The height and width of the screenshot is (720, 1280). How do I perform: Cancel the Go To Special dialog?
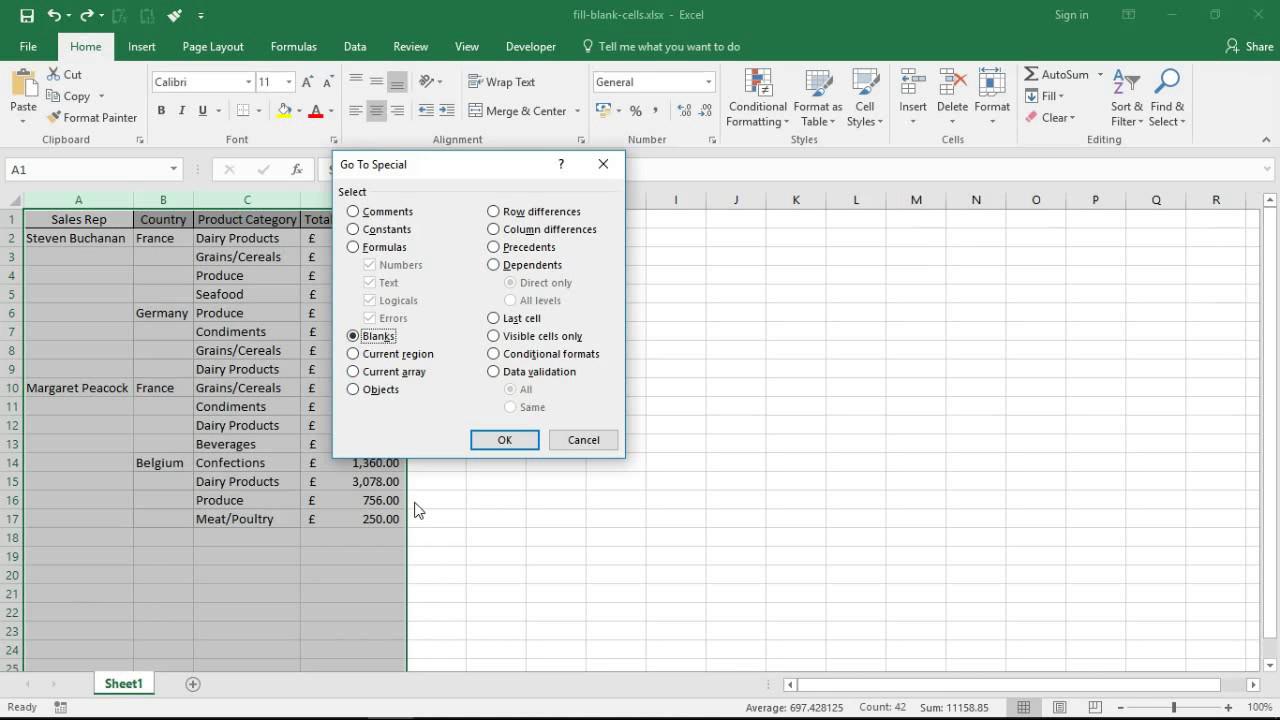coord(583,439)
